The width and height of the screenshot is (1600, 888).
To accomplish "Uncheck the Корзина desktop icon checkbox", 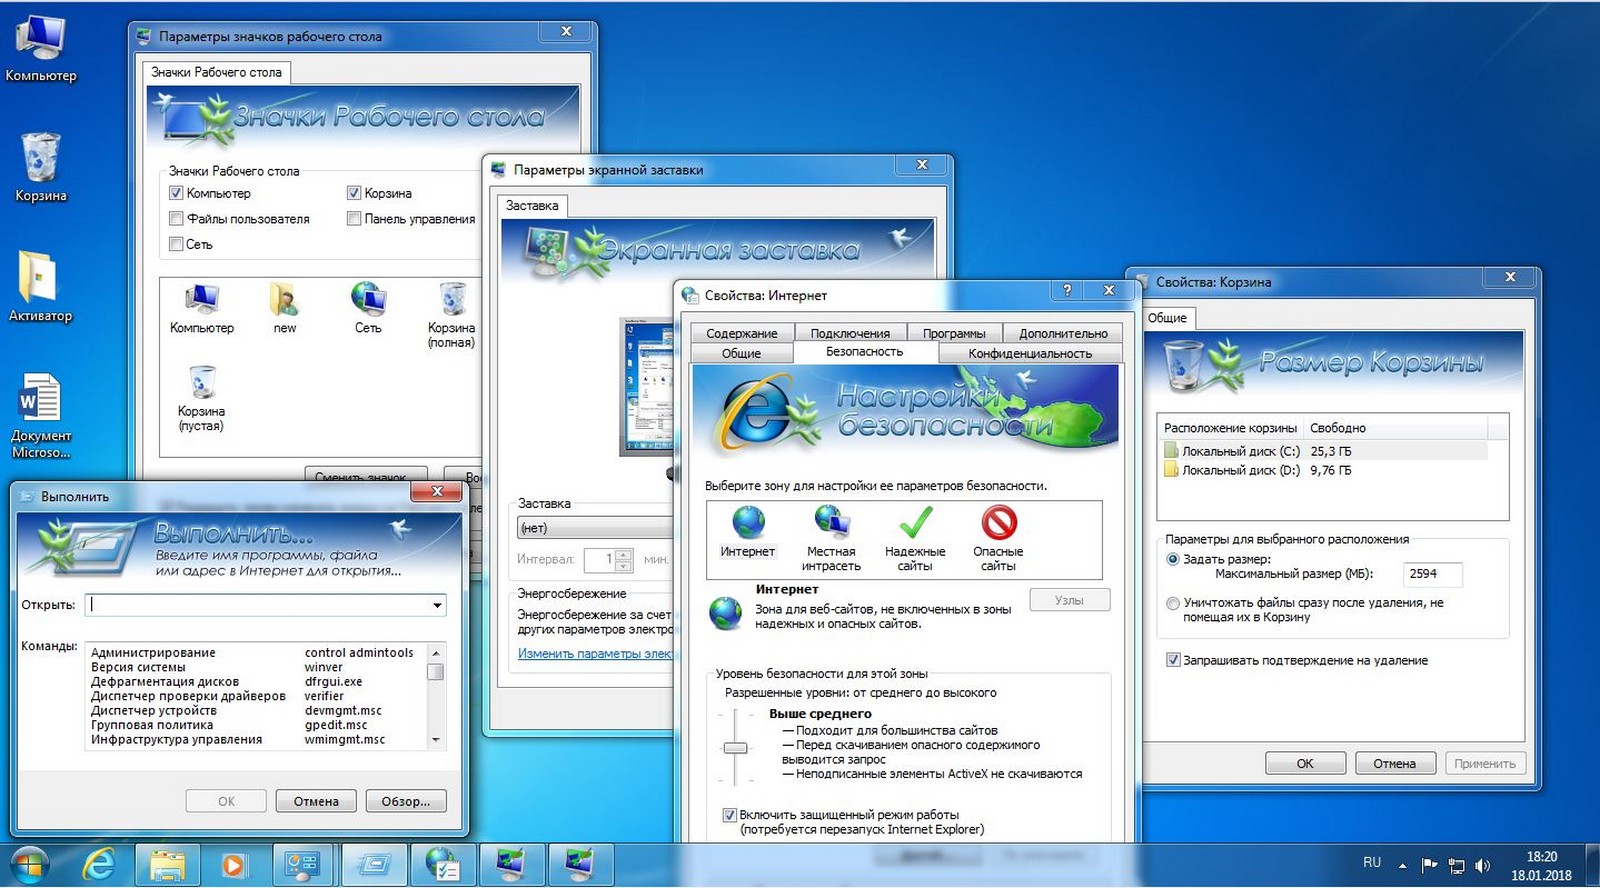I will 354,193.
